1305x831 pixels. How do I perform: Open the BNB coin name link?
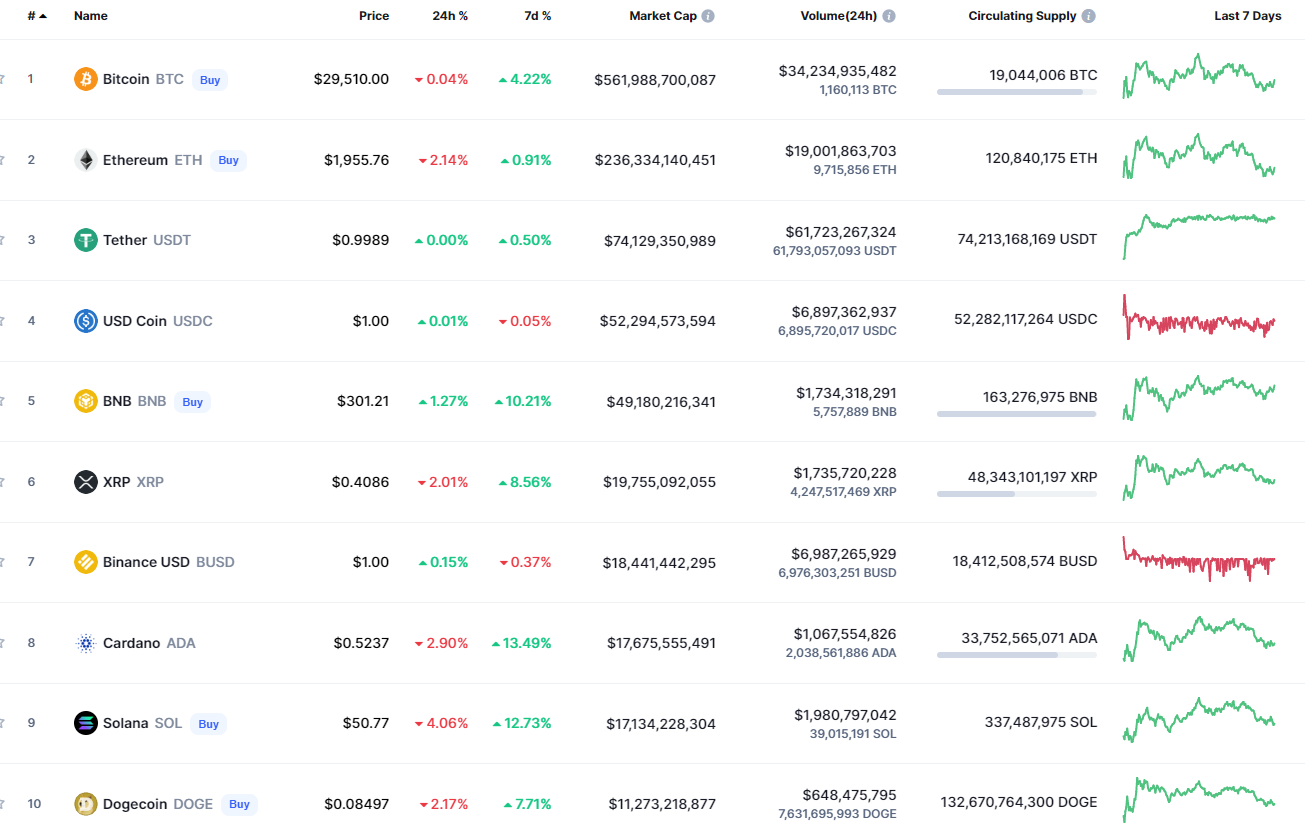[x=117, y=401]
